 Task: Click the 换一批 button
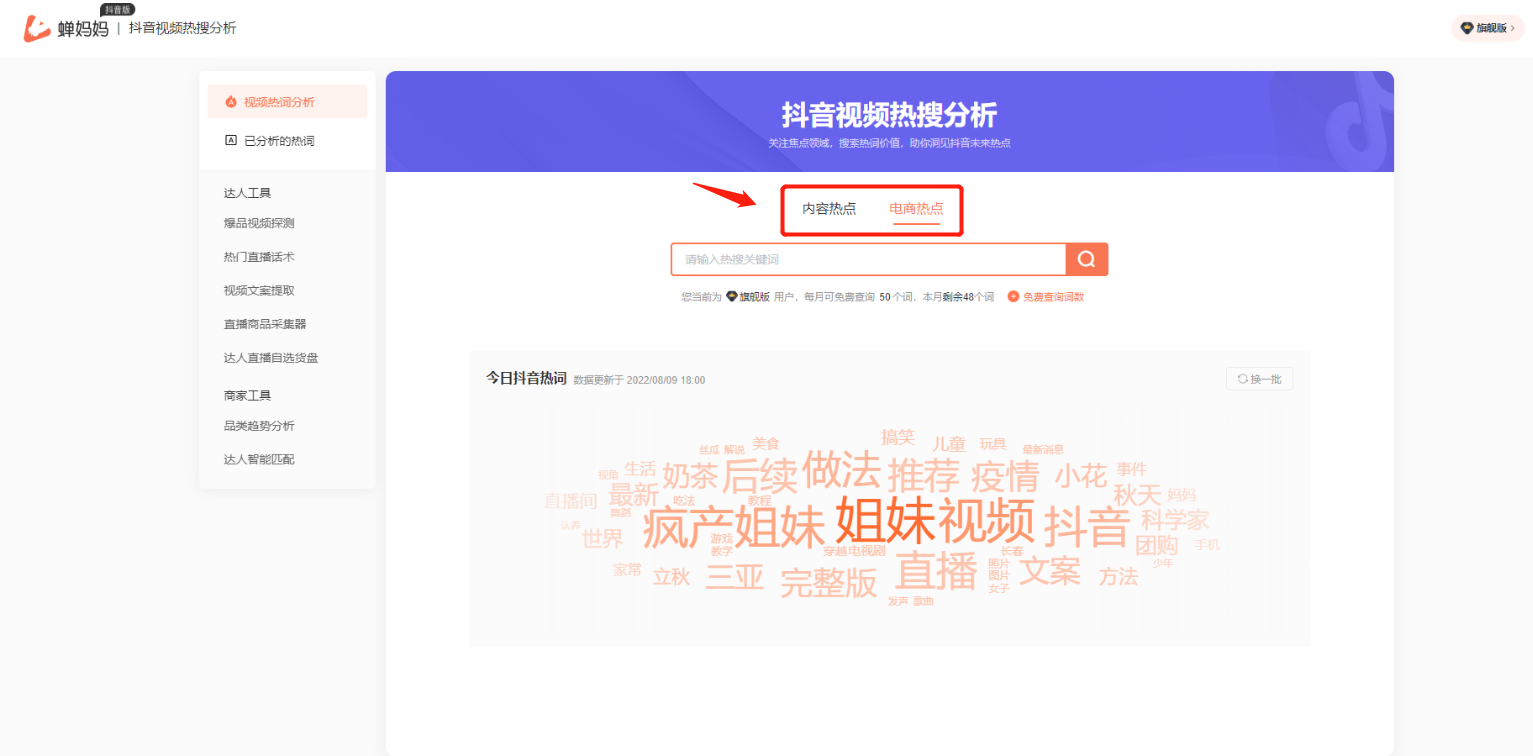point(1259,379)
